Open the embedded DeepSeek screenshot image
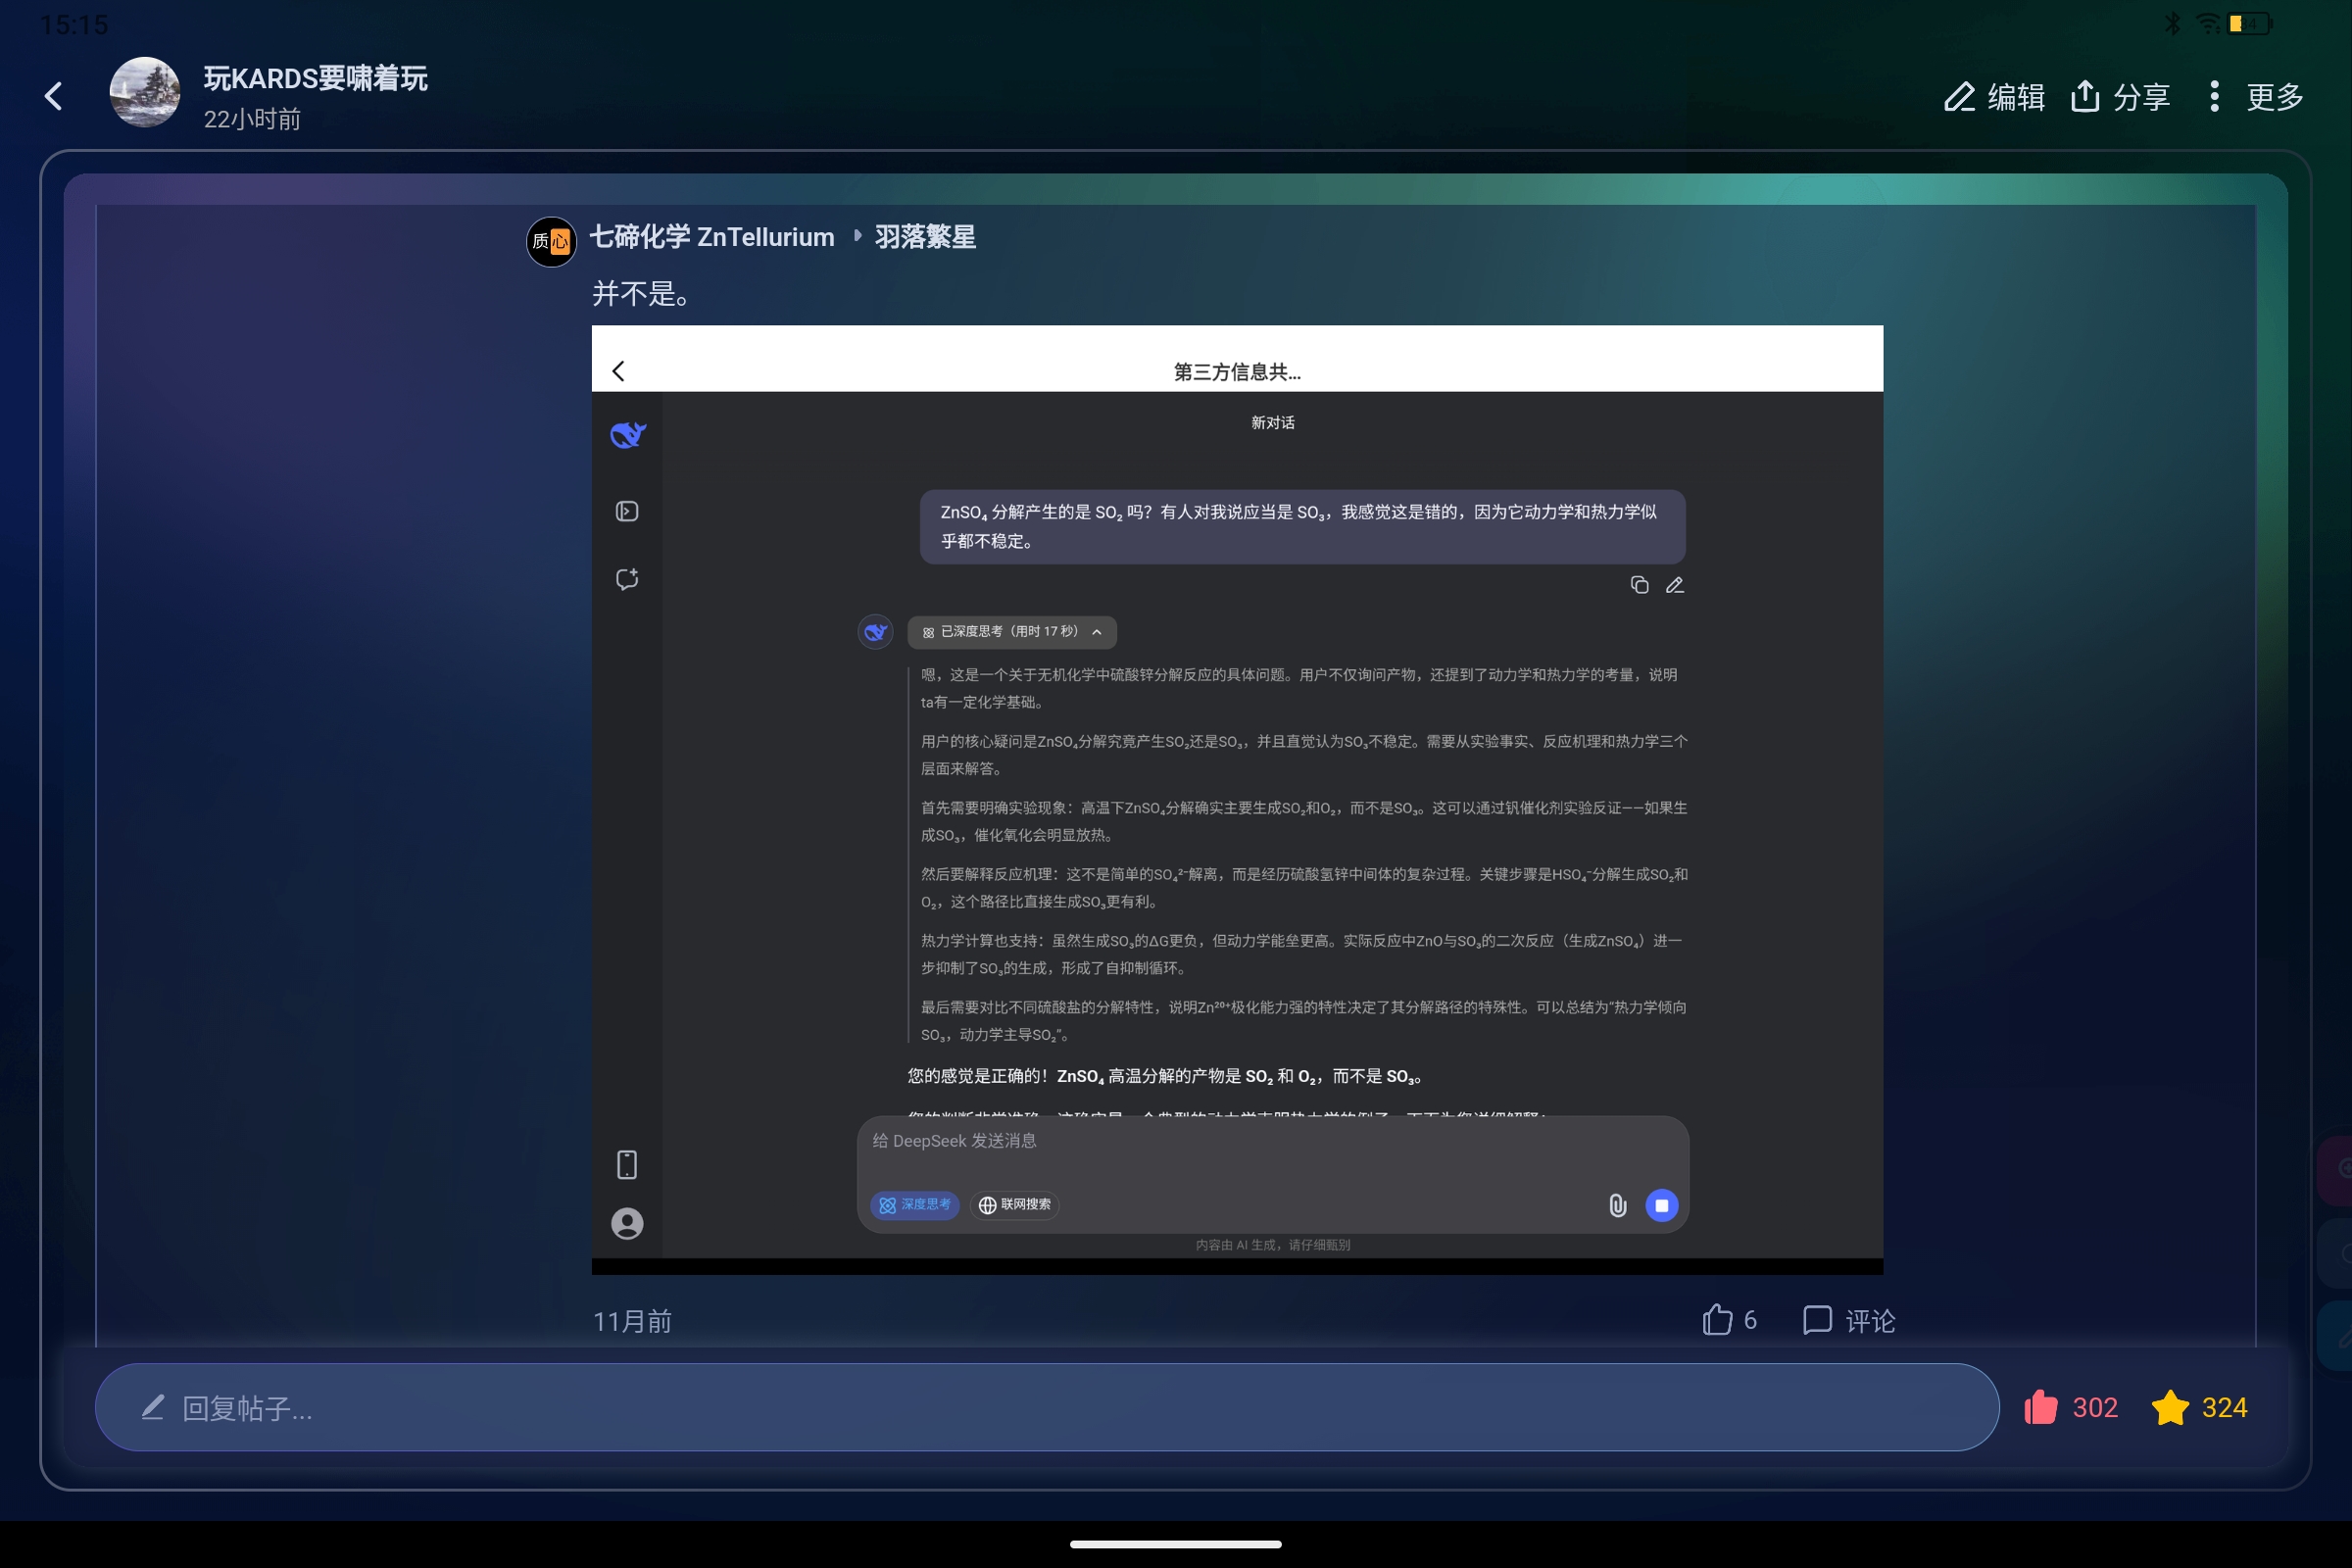The image size is (2352, 1568). [x=1237, y=800]
